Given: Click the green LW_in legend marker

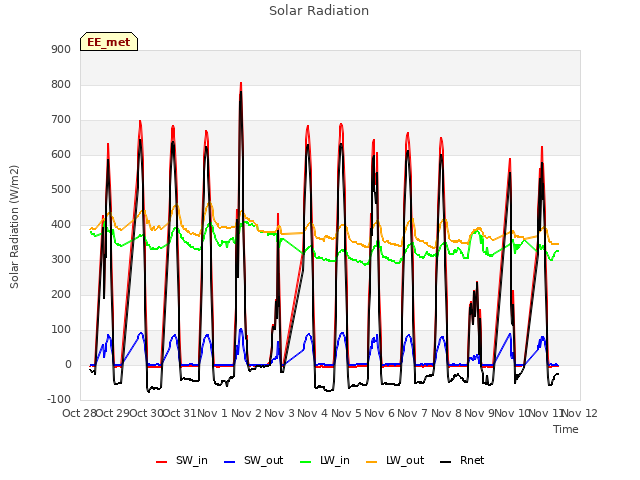Looking at the screenshot, I should click(x=306, y=462).
